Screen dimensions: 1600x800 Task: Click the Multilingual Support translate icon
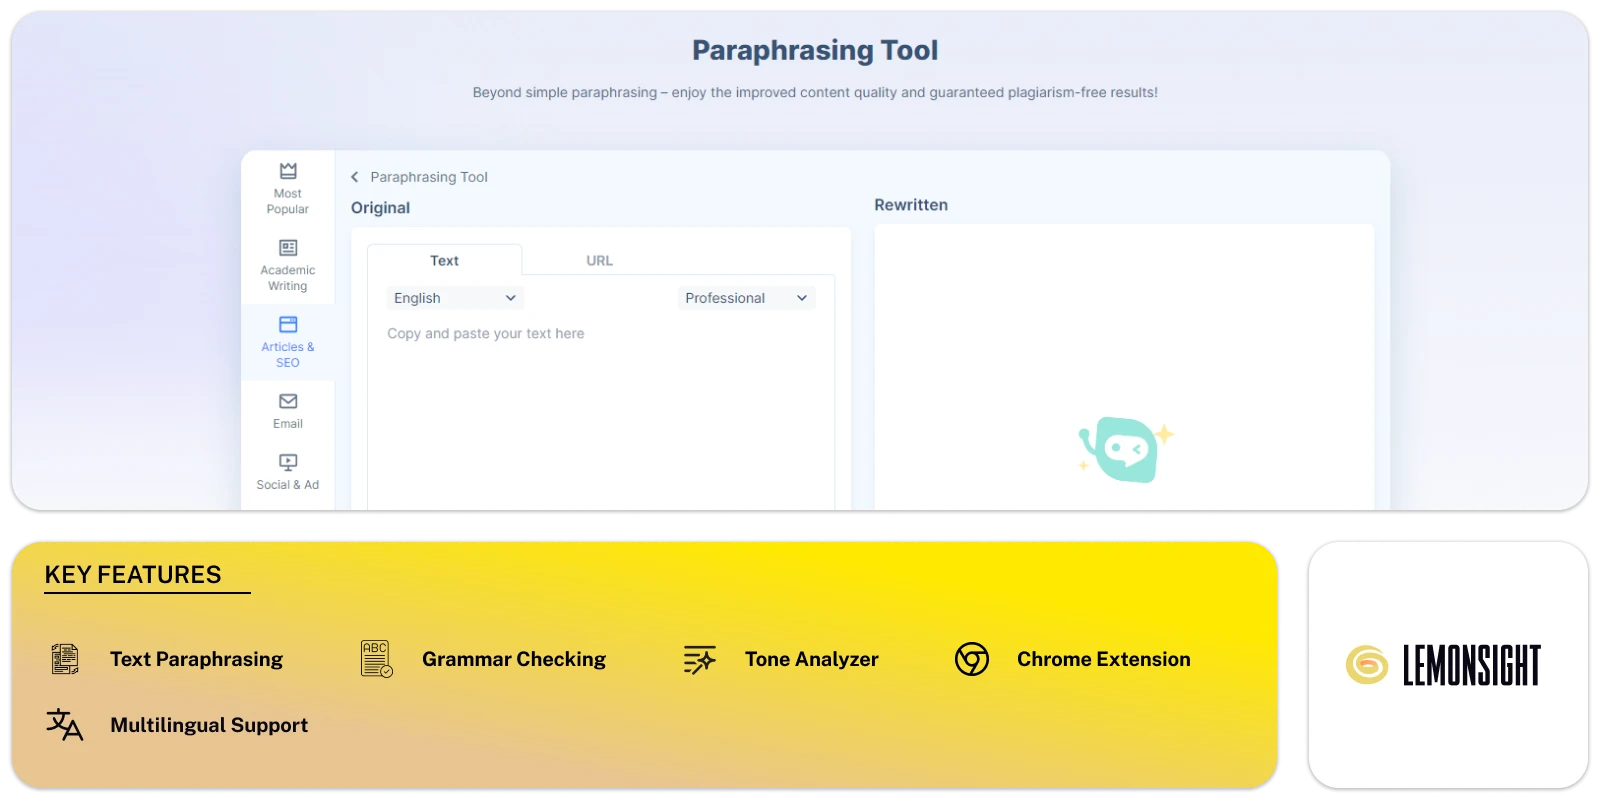coord(65,725)
